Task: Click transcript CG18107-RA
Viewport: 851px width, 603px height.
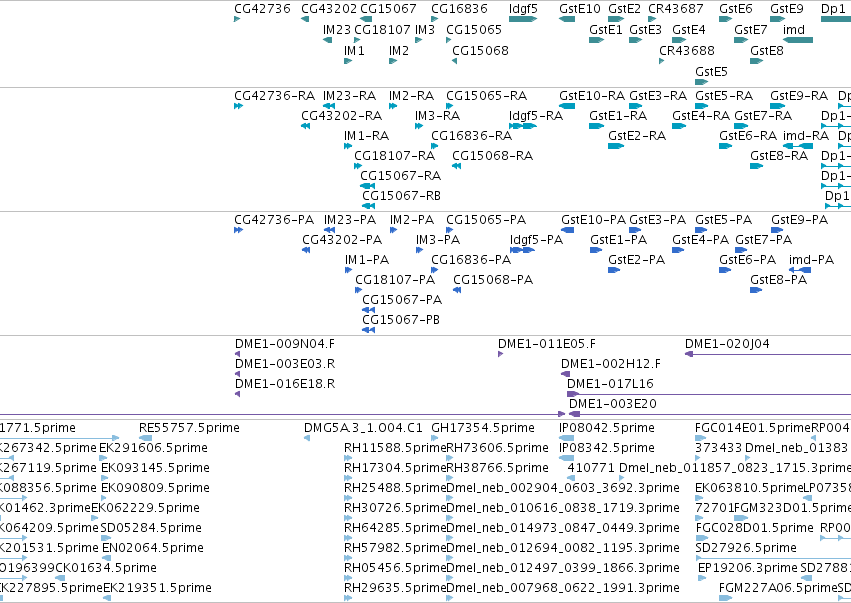Action: tap(394, 156)
